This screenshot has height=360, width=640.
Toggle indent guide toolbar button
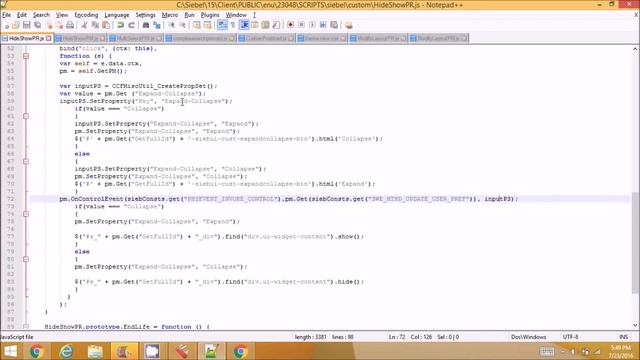coord(244,25)
